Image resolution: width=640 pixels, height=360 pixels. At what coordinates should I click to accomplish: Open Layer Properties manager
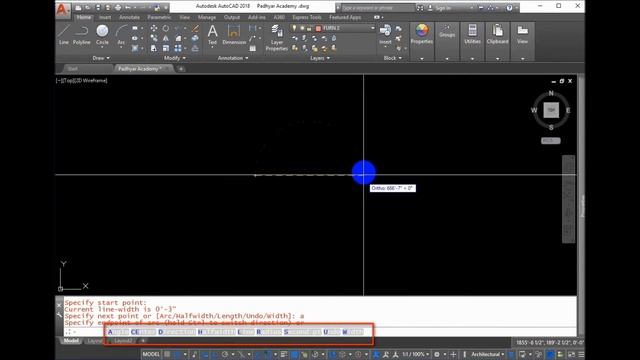[277, 38]
